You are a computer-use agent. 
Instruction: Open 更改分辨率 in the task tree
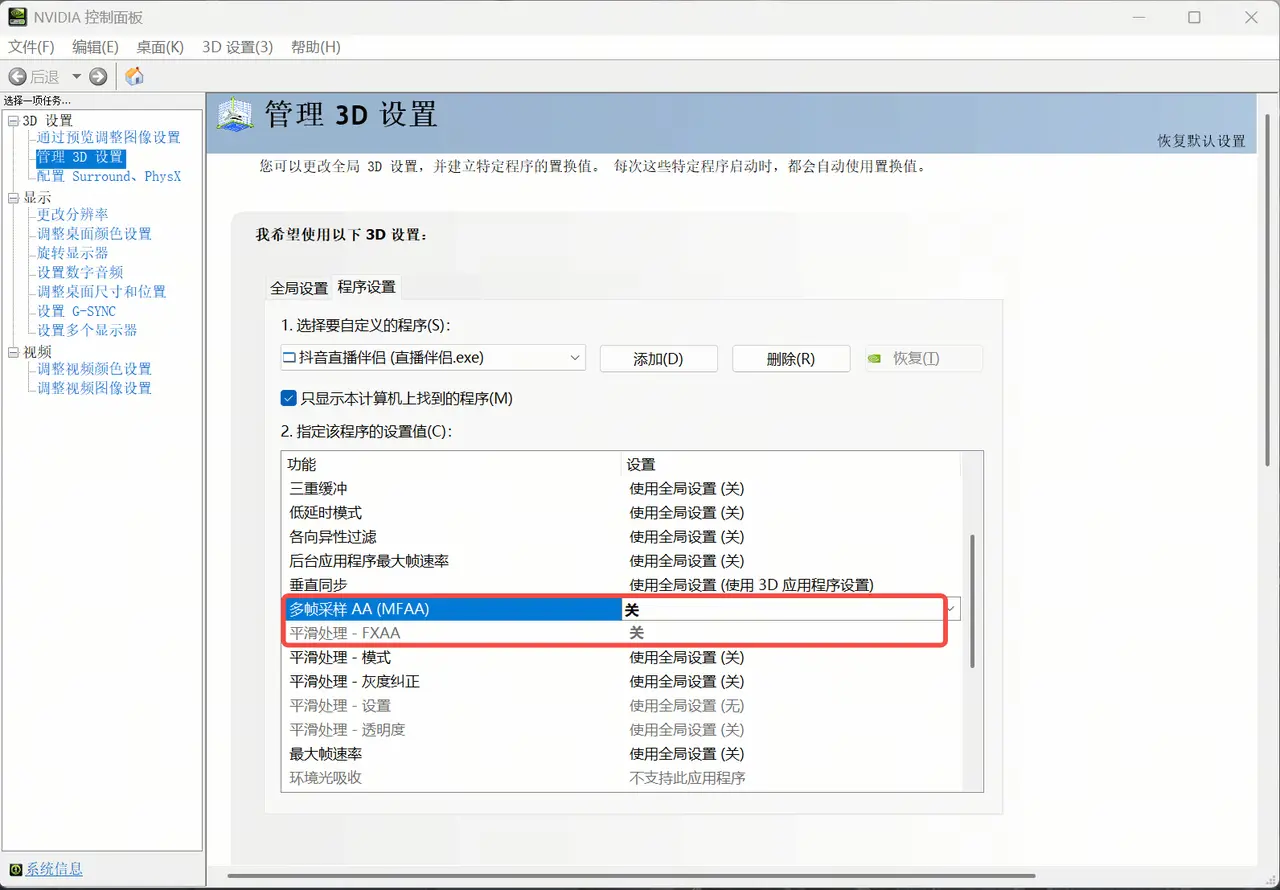[73, 215]
